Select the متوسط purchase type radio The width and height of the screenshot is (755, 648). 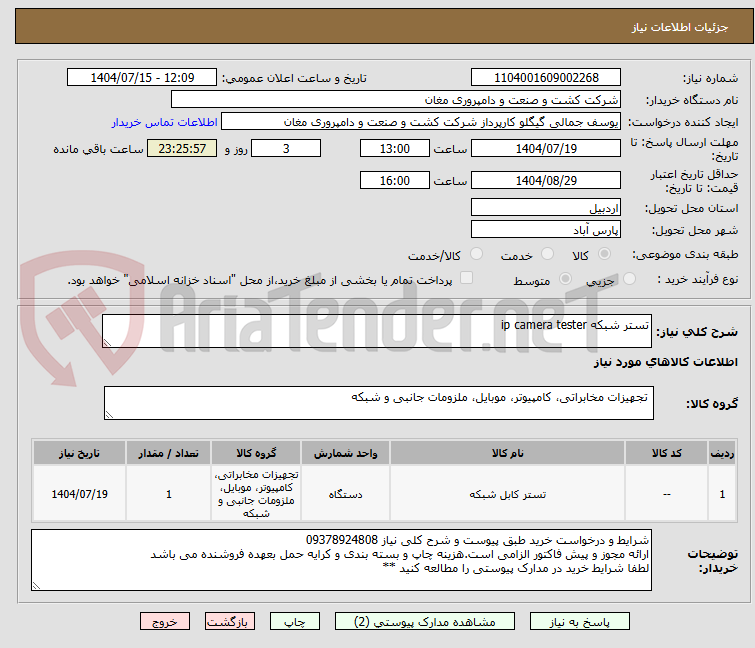coord(565,279)
